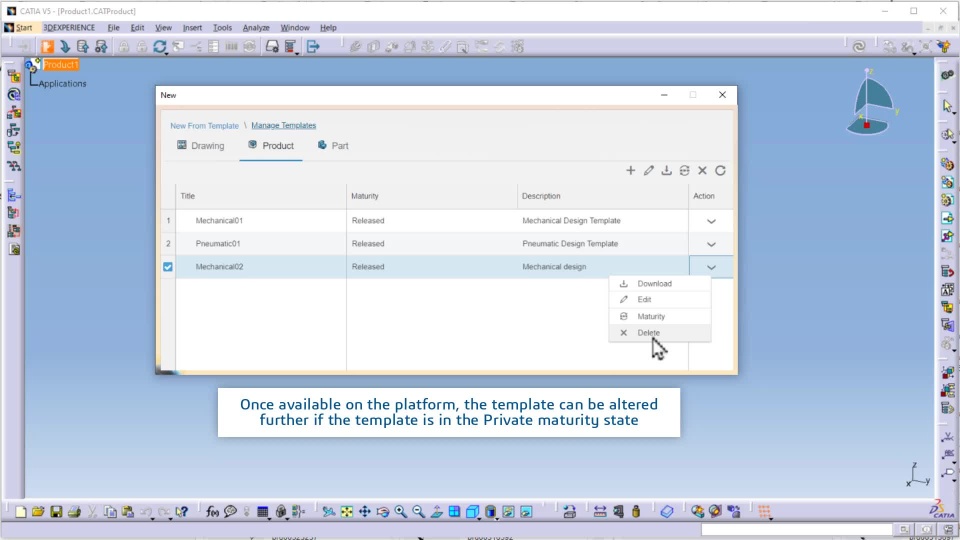Select Maturity in the action menu
This screenshot has width=960, height=540.
pos(650,316)
